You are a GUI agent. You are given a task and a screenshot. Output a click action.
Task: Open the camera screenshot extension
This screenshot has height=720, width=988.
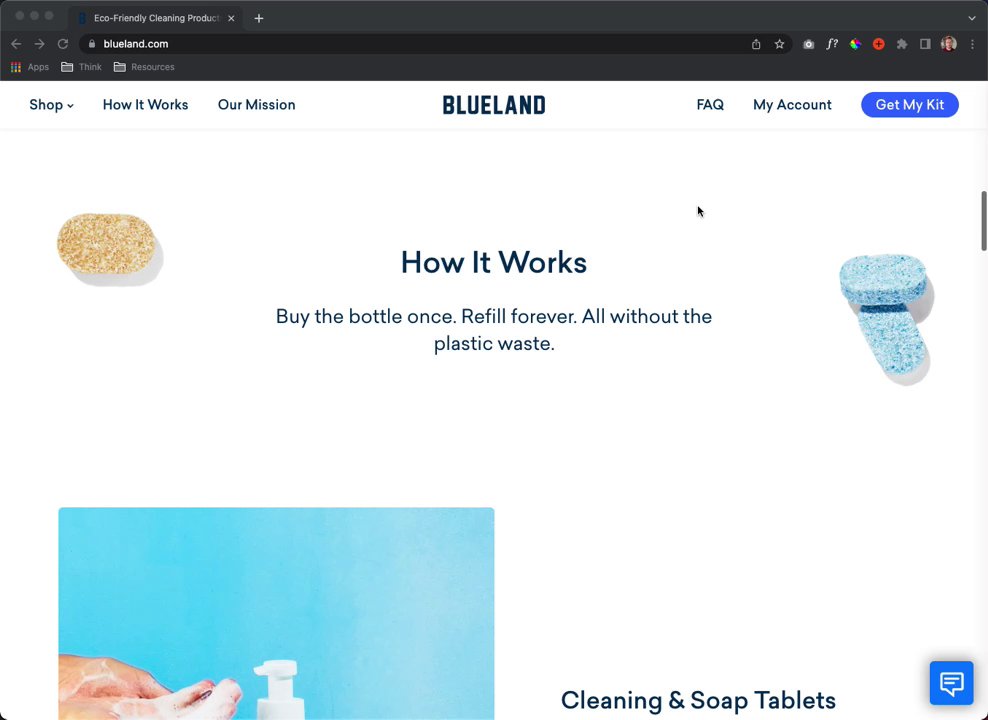point(808,44)
